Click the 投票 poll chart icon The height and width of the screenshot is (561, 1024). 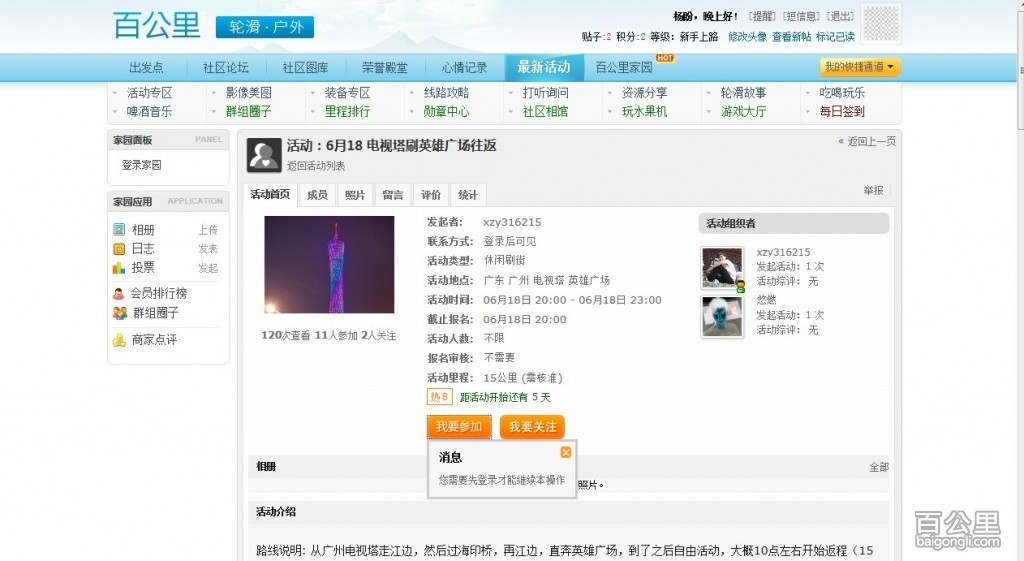[x=119, y=268]
